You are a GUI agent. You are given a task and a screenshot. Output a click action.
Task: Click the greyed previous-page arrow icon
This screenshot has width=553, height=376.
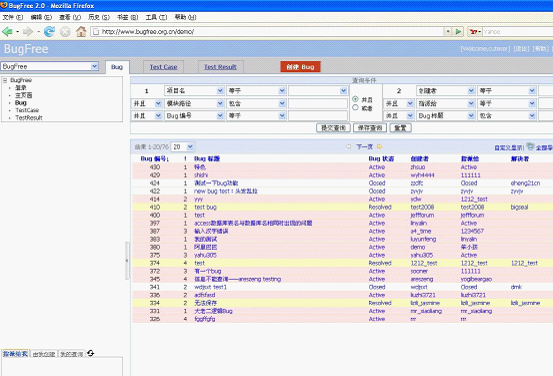349,146
